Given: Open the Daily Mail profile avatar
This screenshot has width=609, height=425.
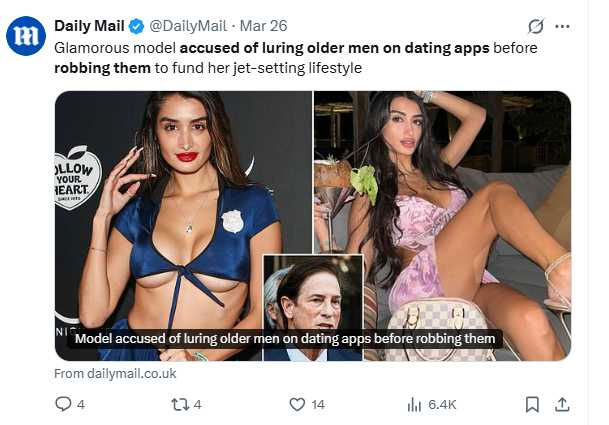Looking at the screenshot, I should click(25, 36).
